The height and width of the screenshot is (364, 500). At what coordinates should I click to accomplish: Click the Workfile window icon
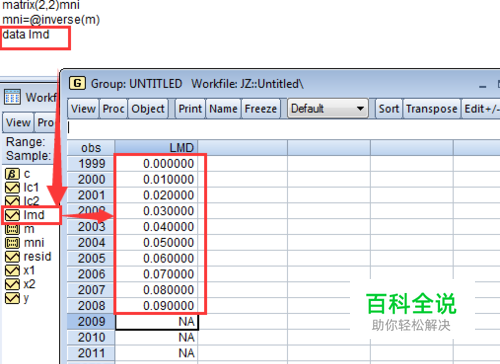pyautogui.click(x=12, y=97)
